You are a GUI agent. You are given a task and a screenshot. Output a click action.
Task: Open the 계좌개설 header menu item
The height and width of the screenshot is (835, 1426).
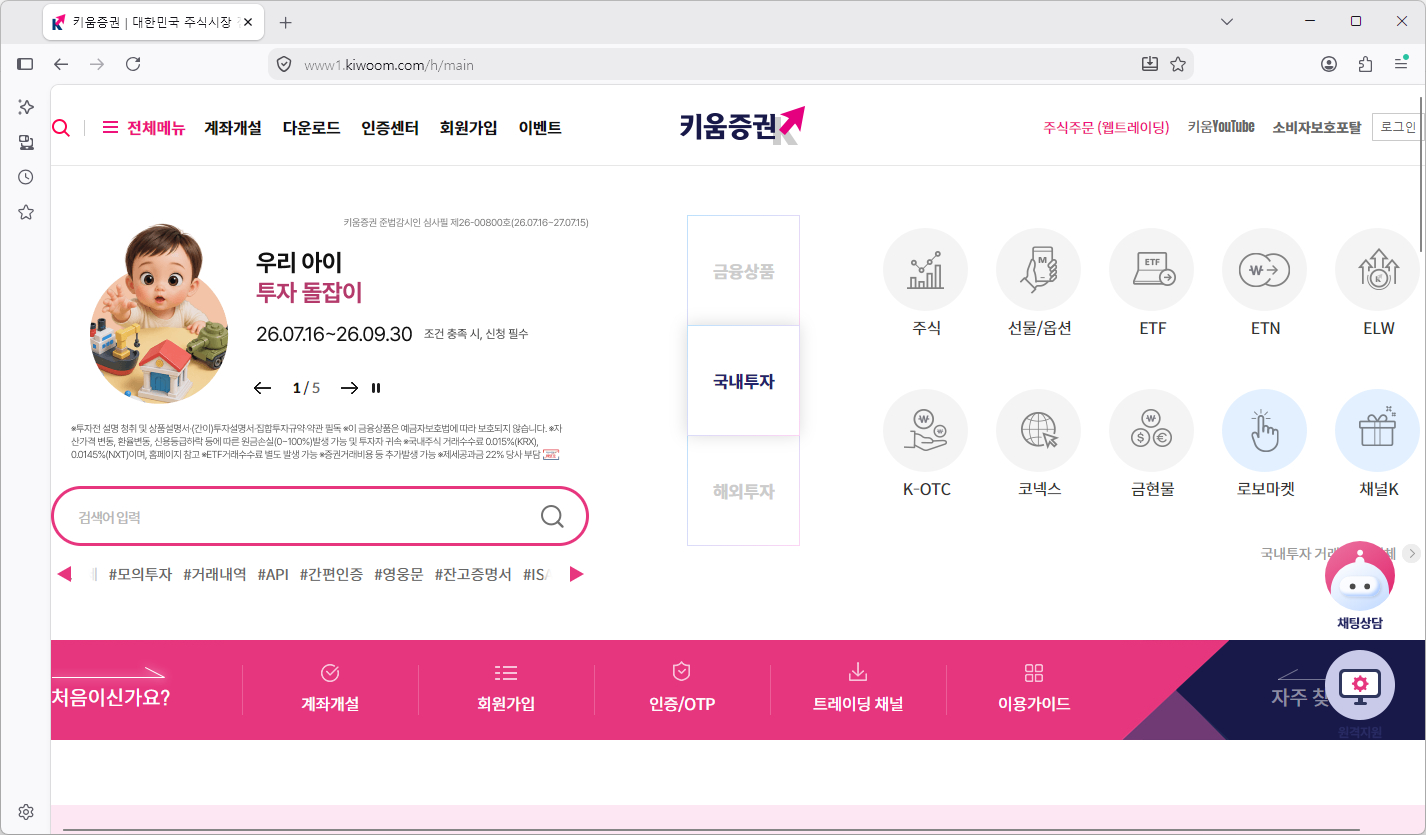pyautogui.click(x=233, y=128)
